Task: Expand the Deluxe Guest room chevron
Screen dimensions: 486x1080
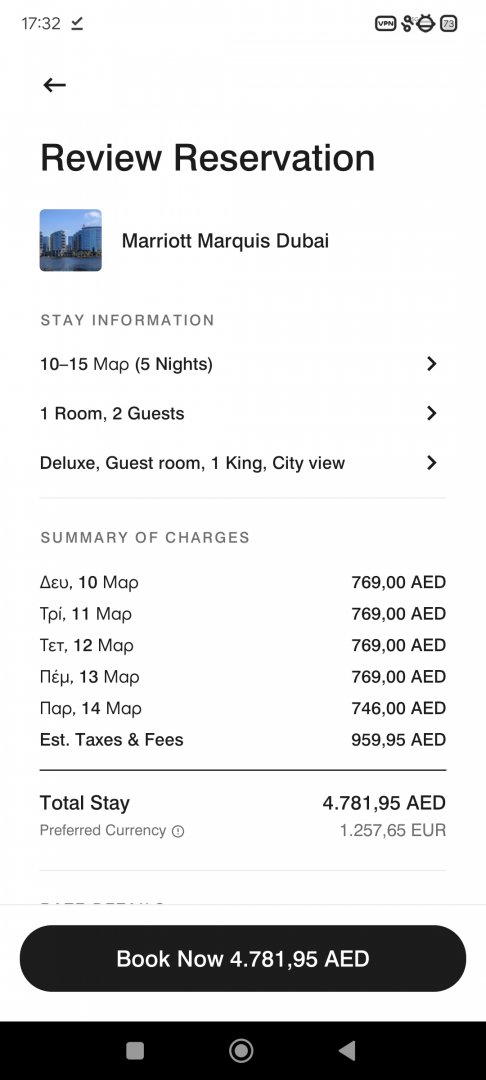Action: pyautogui.click(x=432, y=463)
